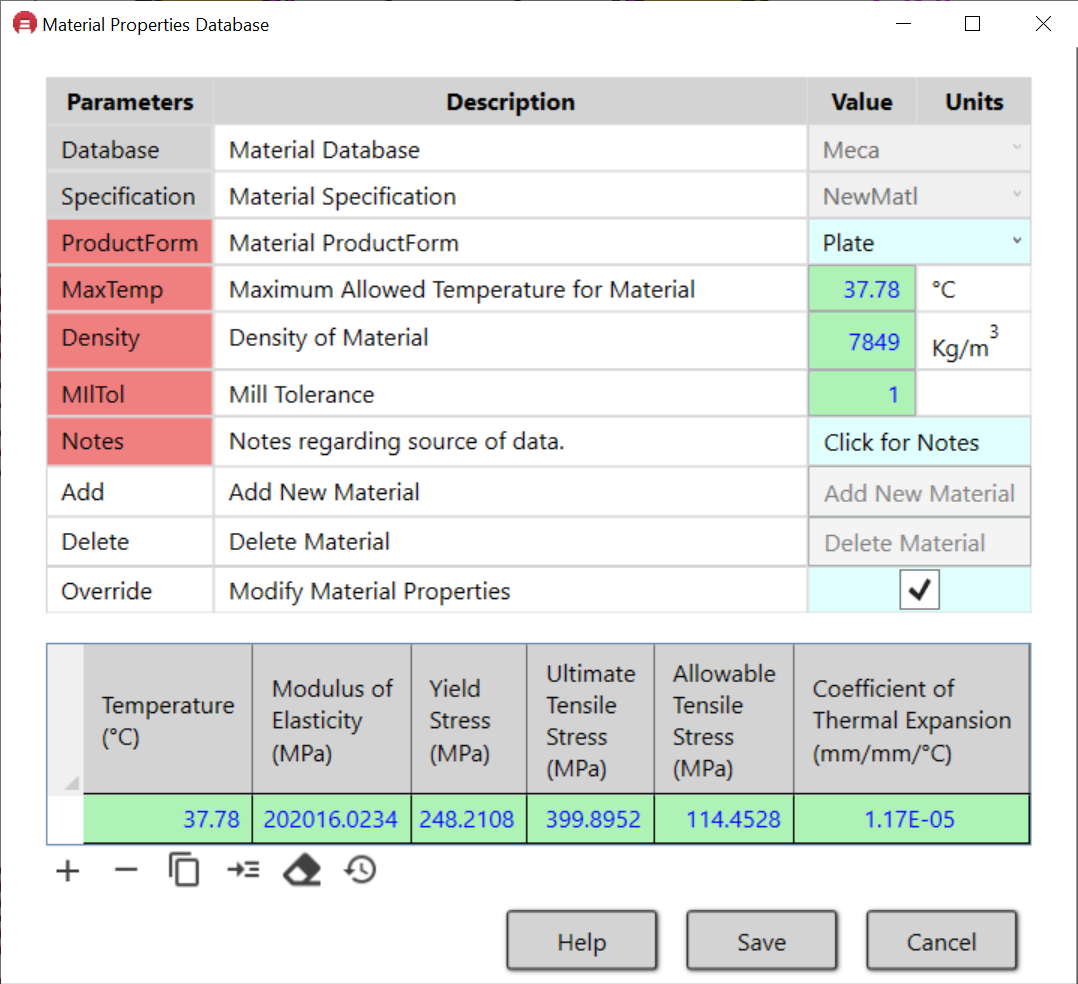Viewport: 1078px width, 984px height.
Task: Click 'Maximum Allowed Temperature for Material' description
Action: pos(462,289)
